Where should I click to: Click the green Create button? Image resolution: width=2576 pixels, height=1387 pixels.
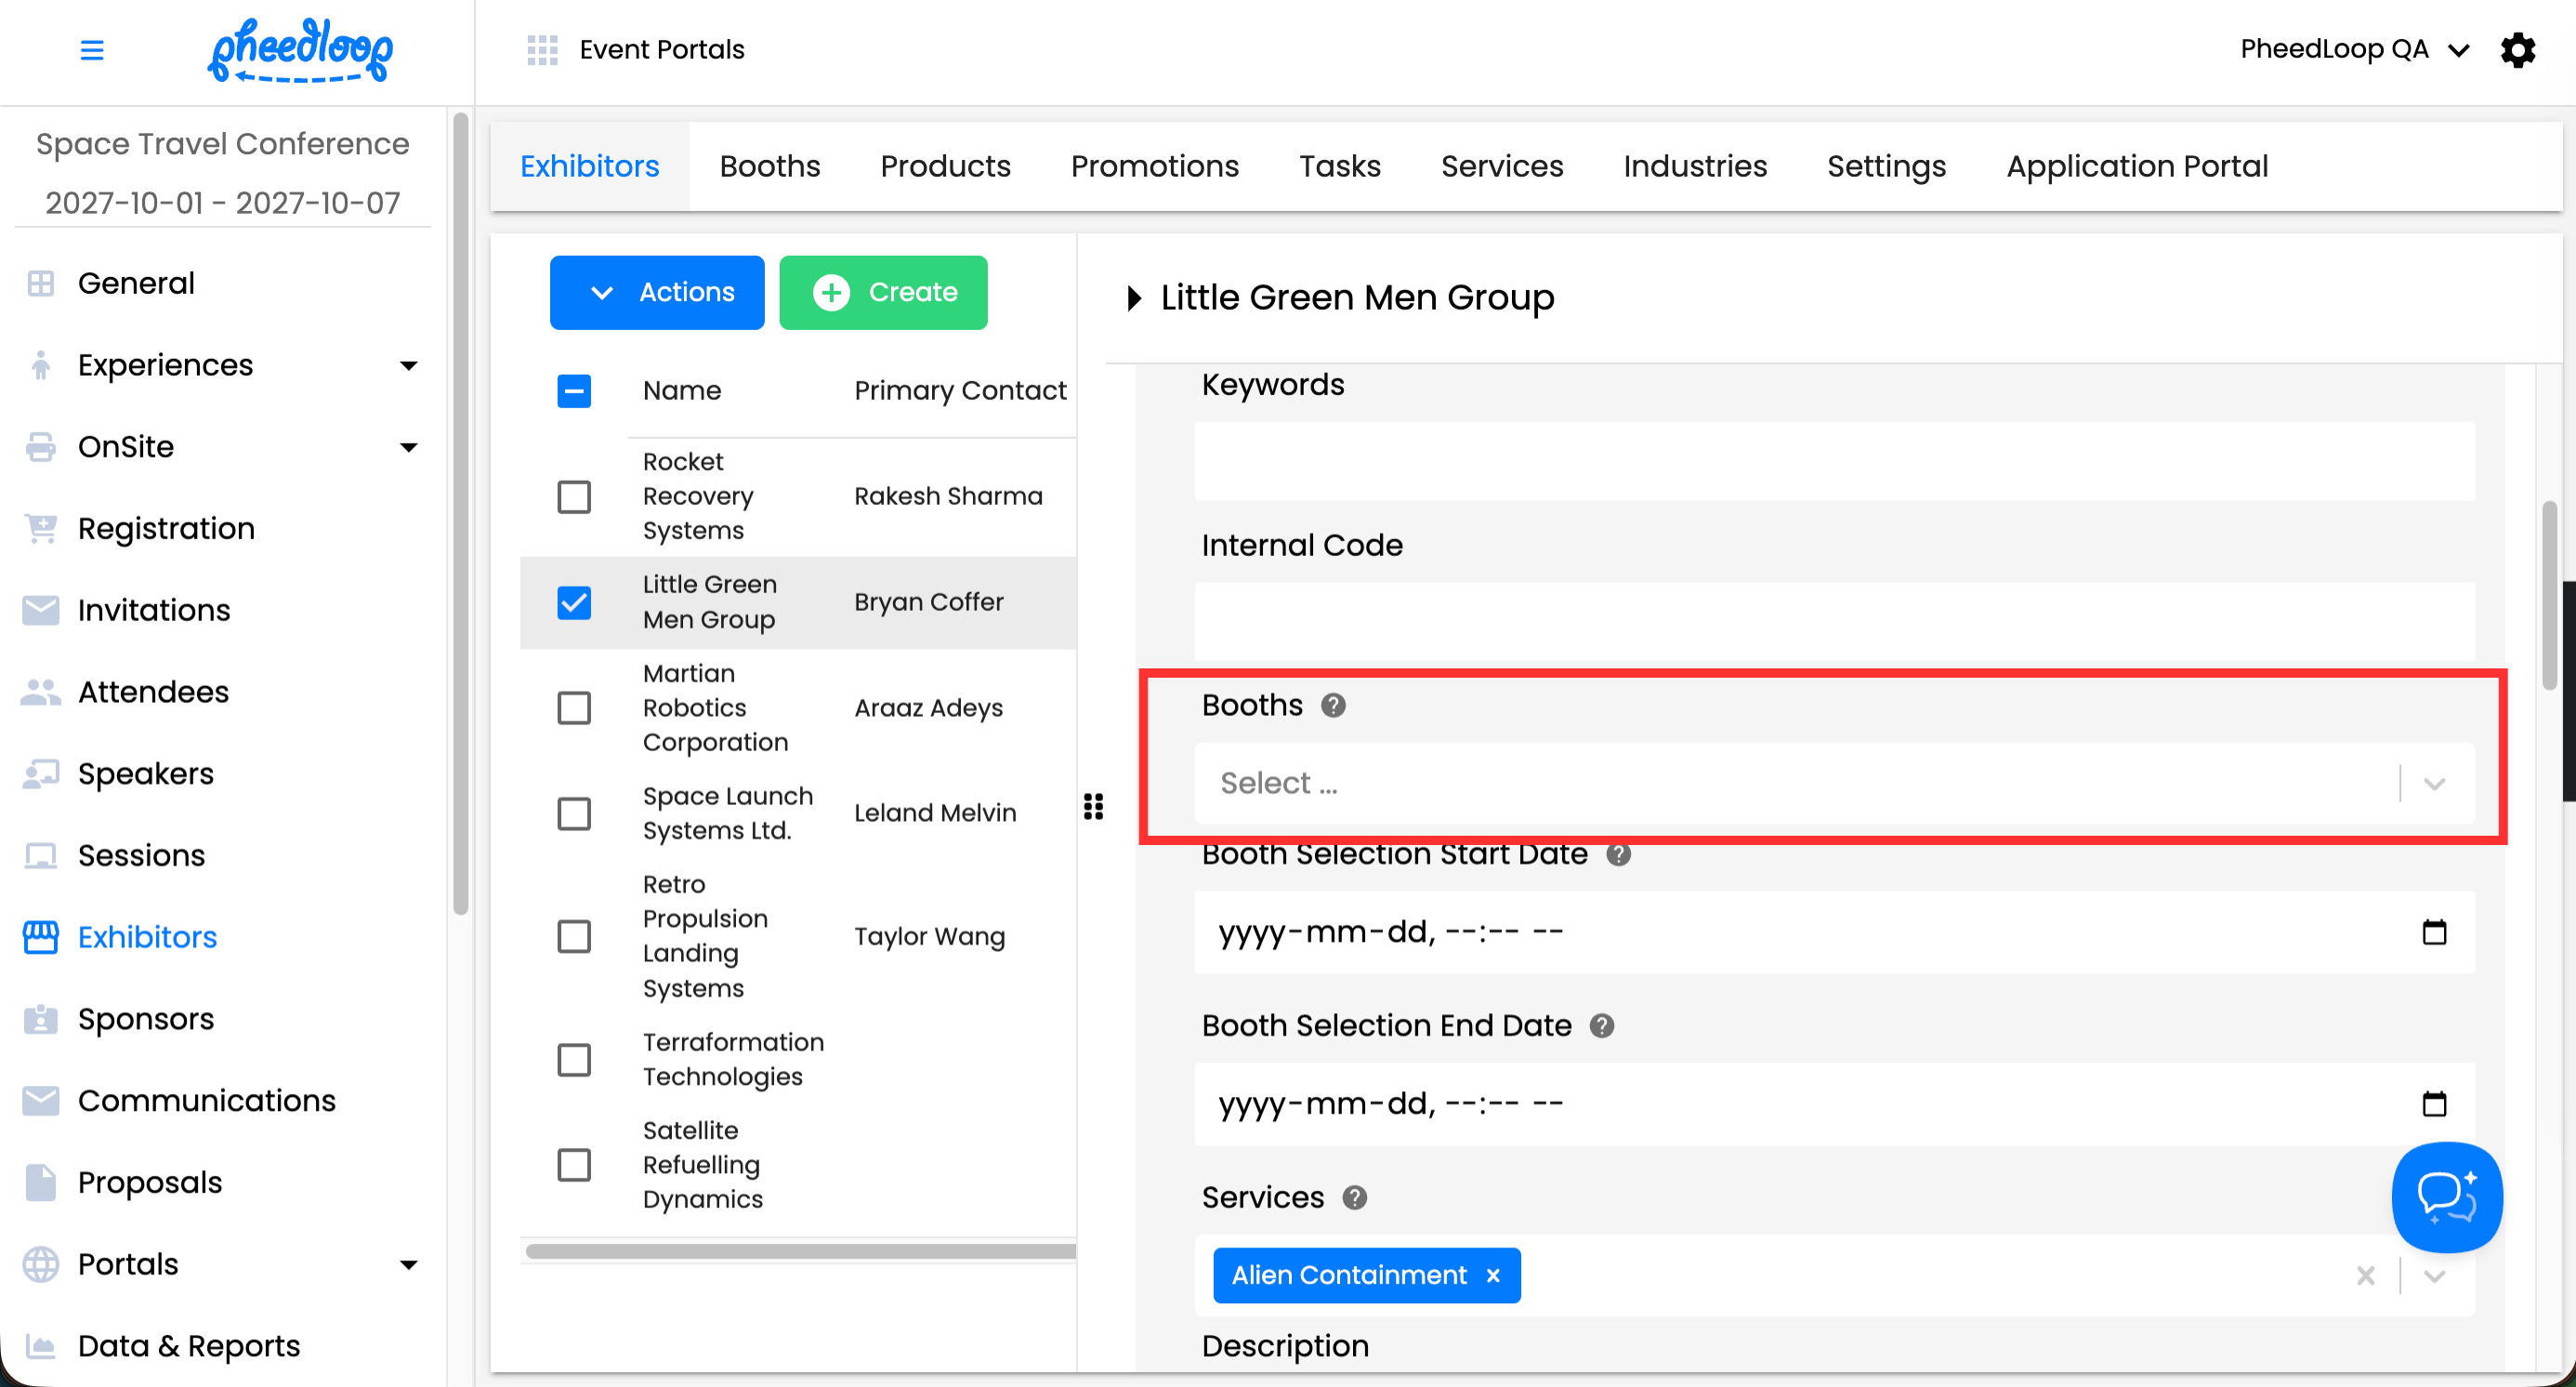[x=883, y=292]
